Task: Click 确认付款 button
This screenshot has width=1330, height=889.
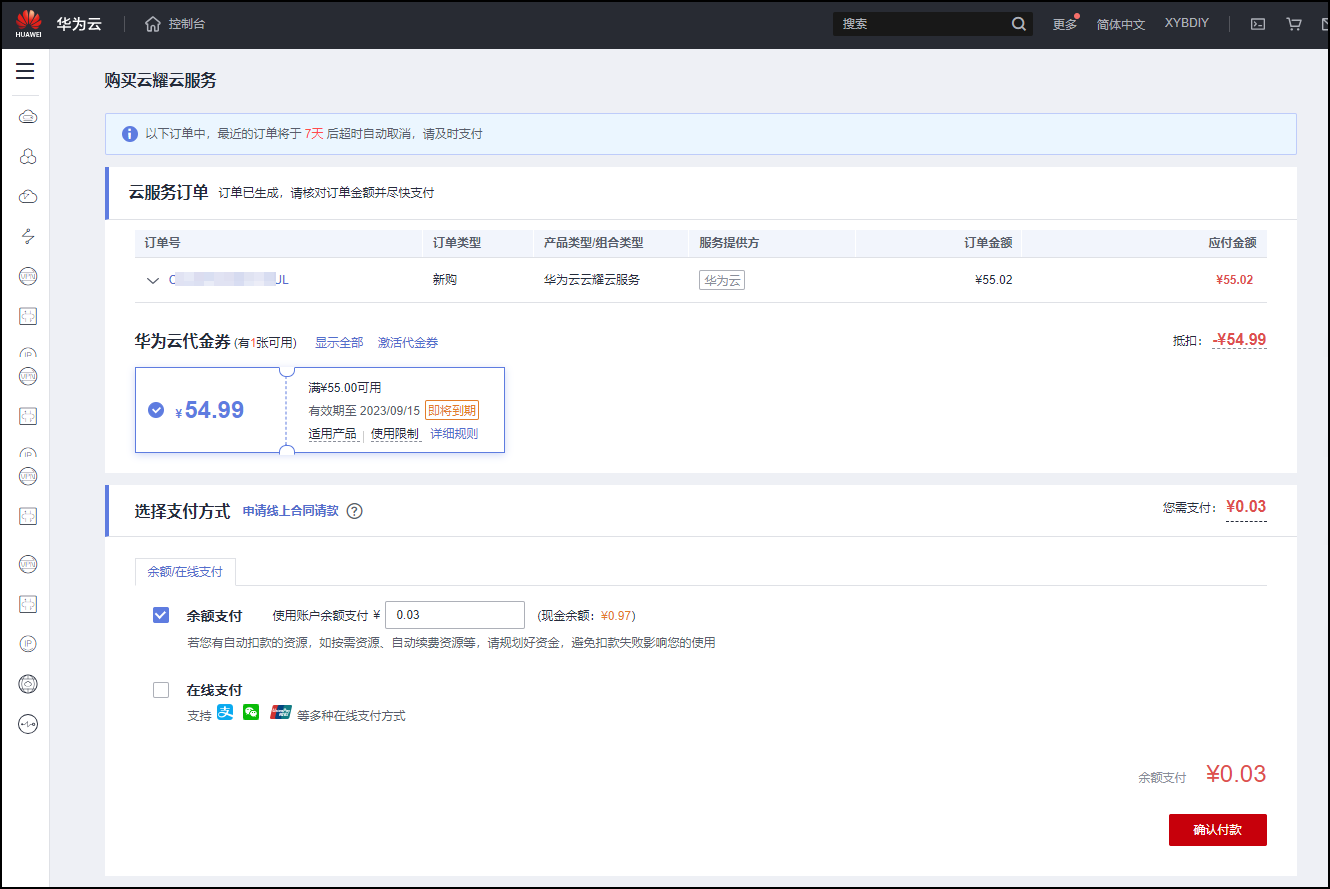Action: pyautogui.click(x=1218, y=830)
